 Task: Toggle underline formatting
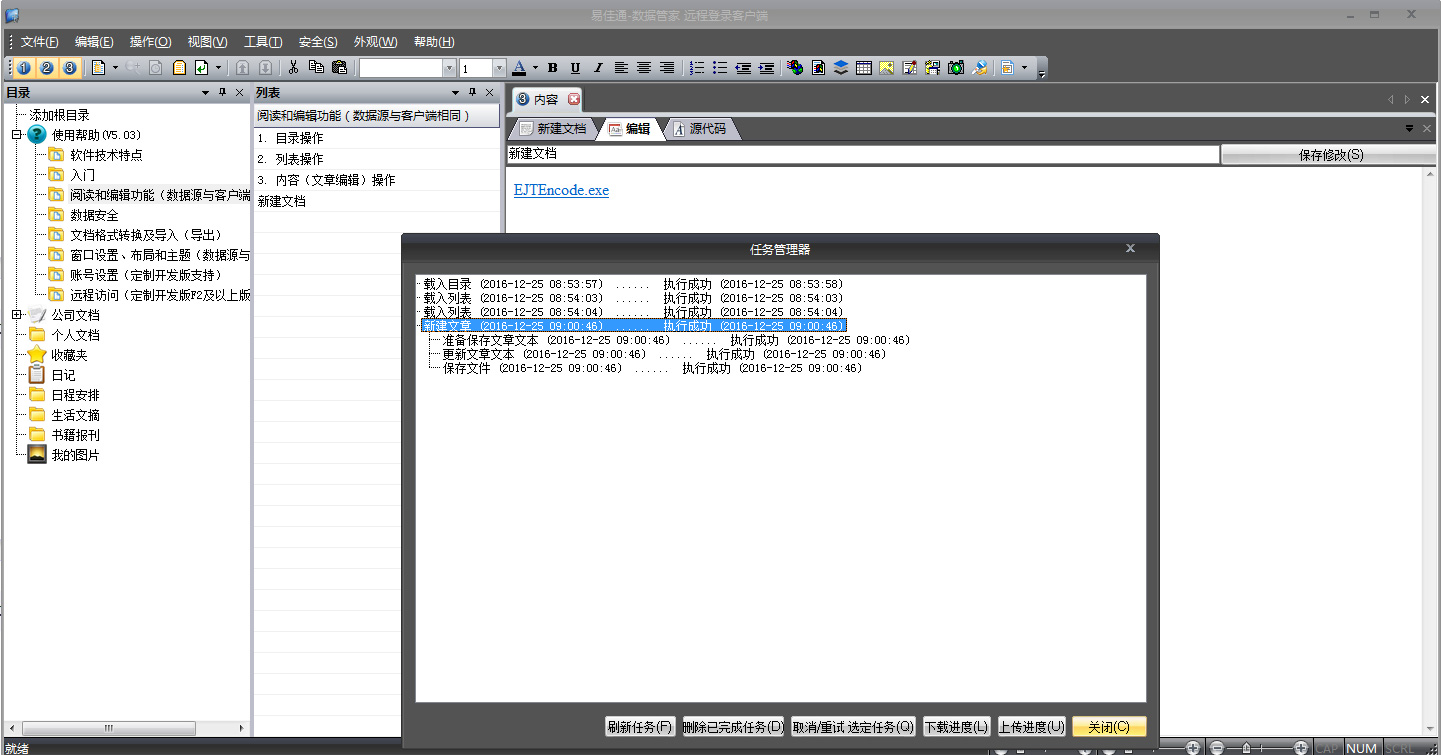pyautogui.click(x=575, y=68)
